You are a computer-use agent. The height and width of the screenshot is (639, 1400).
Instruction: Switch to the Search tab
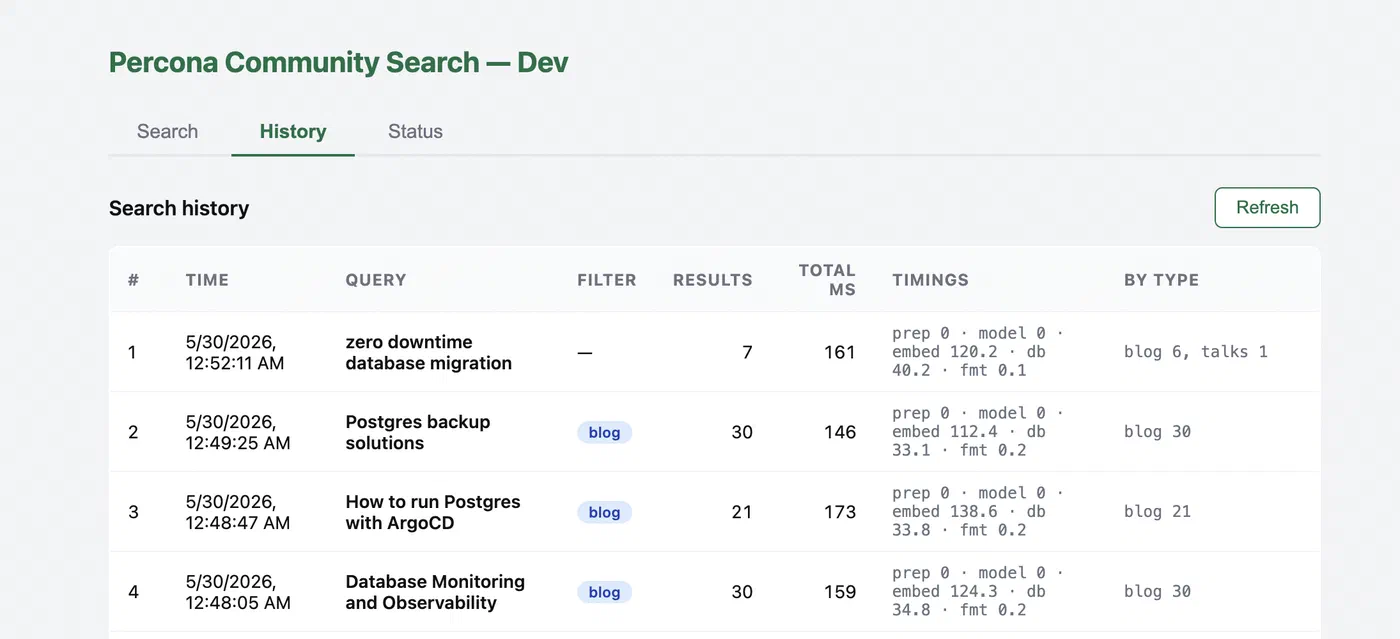pos(167,131)
